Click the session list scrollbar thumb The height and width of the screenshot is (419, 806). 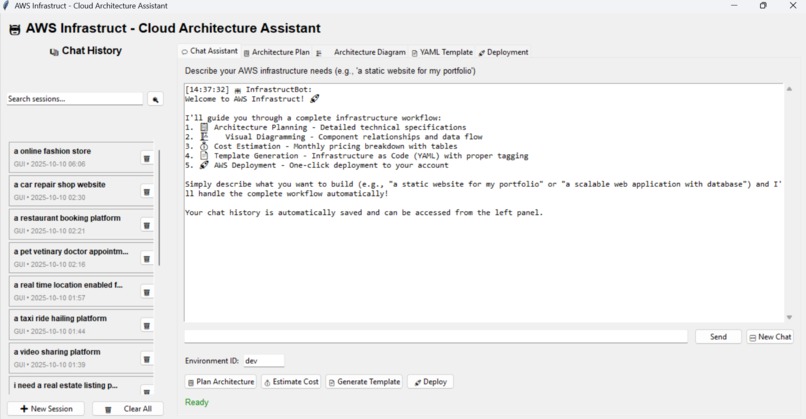(x=159, y=208)
